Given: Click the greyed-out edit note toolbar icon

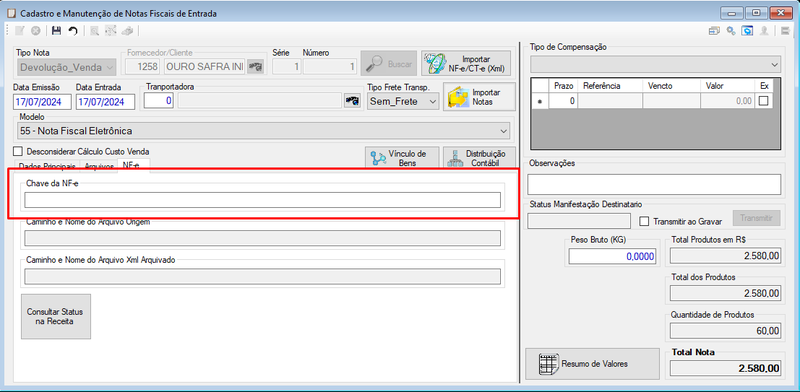Looking at the screenshot, I should point(19,31).
